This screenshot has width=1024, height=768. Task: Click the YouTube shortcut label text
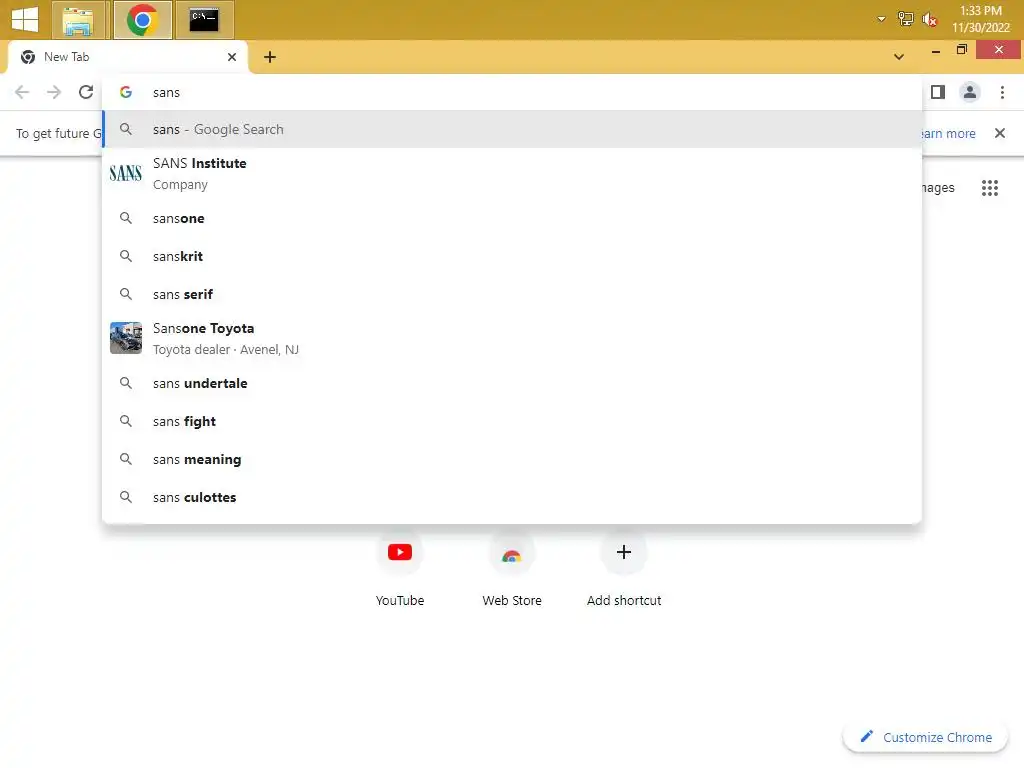coord(400,600)
